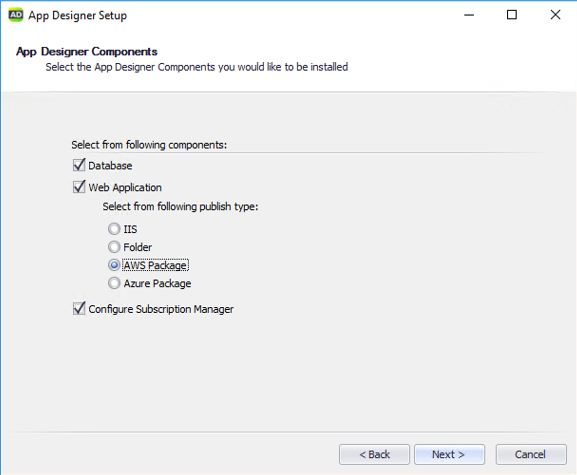Maximize the App Designer Setup window
The image size is (577, 475).
click(512, 15)
